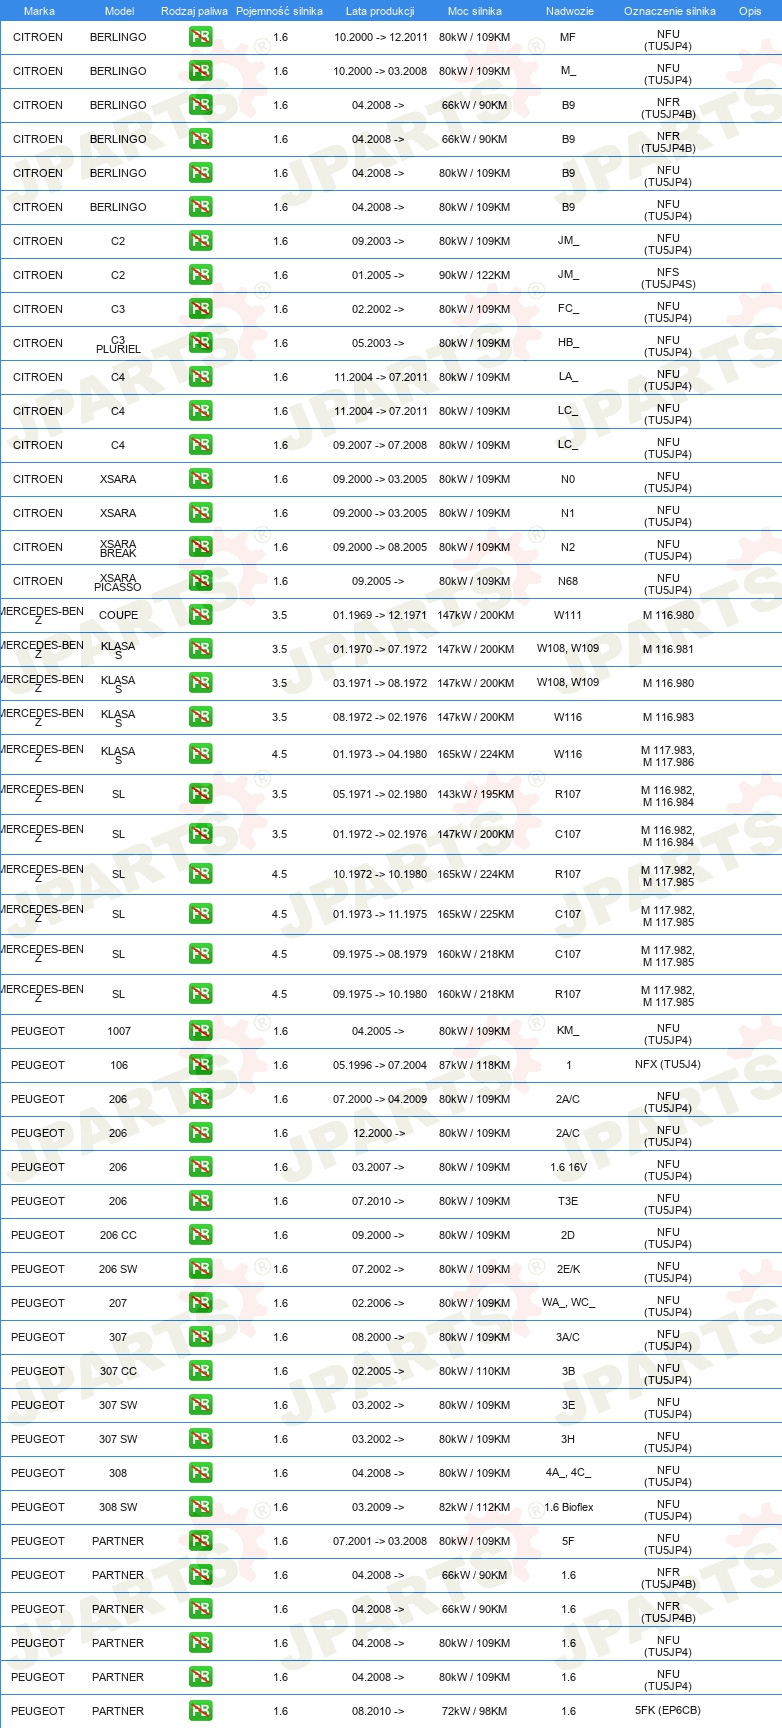Image resolution: width=782 pixels, height=1728 pixels.
Task: Click fuel icon in SL 165kW / 225KM row
Action: (x=201, y=914)
